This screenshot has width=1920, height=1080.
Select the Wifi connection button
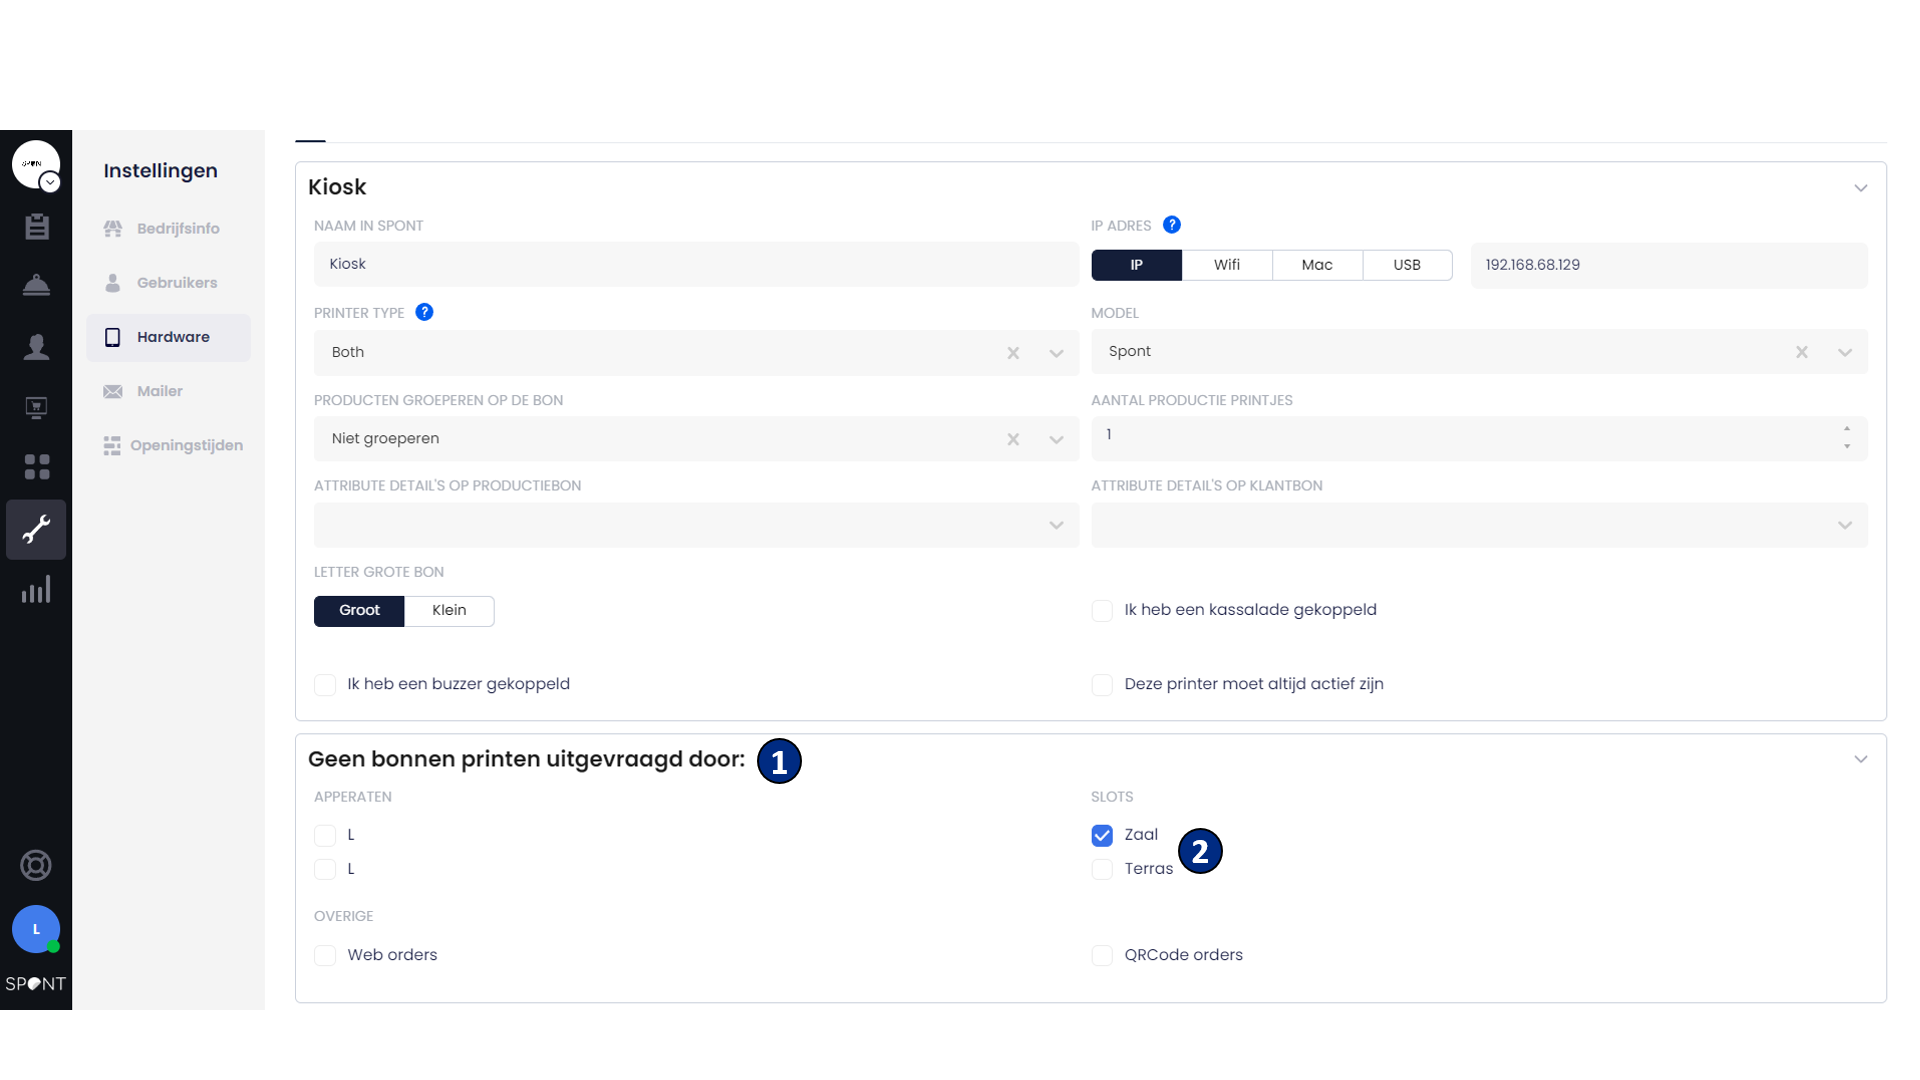point(1226,265)
